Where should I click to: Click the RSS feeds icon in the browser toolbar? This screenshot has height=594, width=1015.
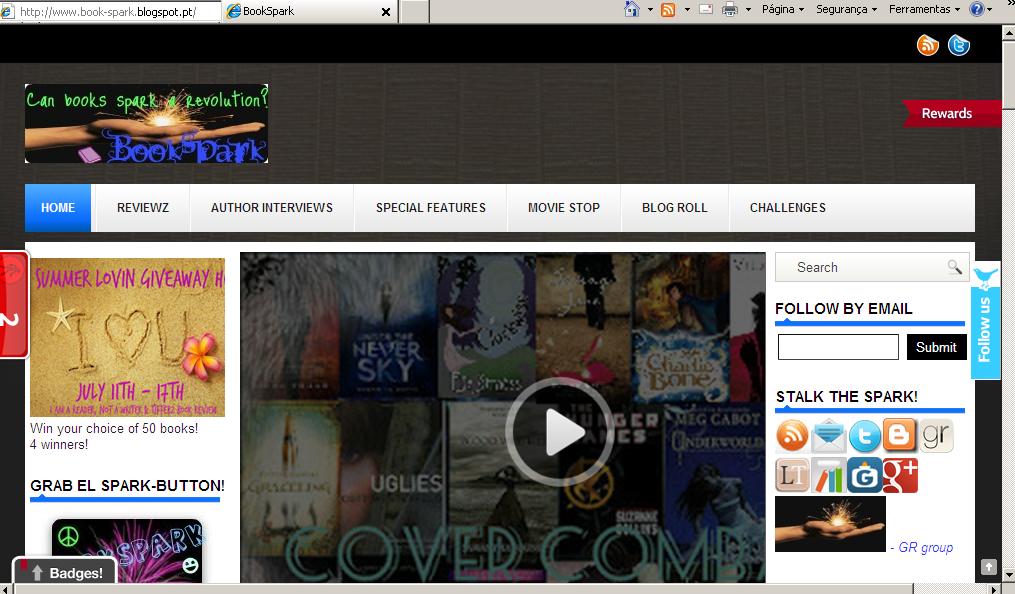click(668, 10)
